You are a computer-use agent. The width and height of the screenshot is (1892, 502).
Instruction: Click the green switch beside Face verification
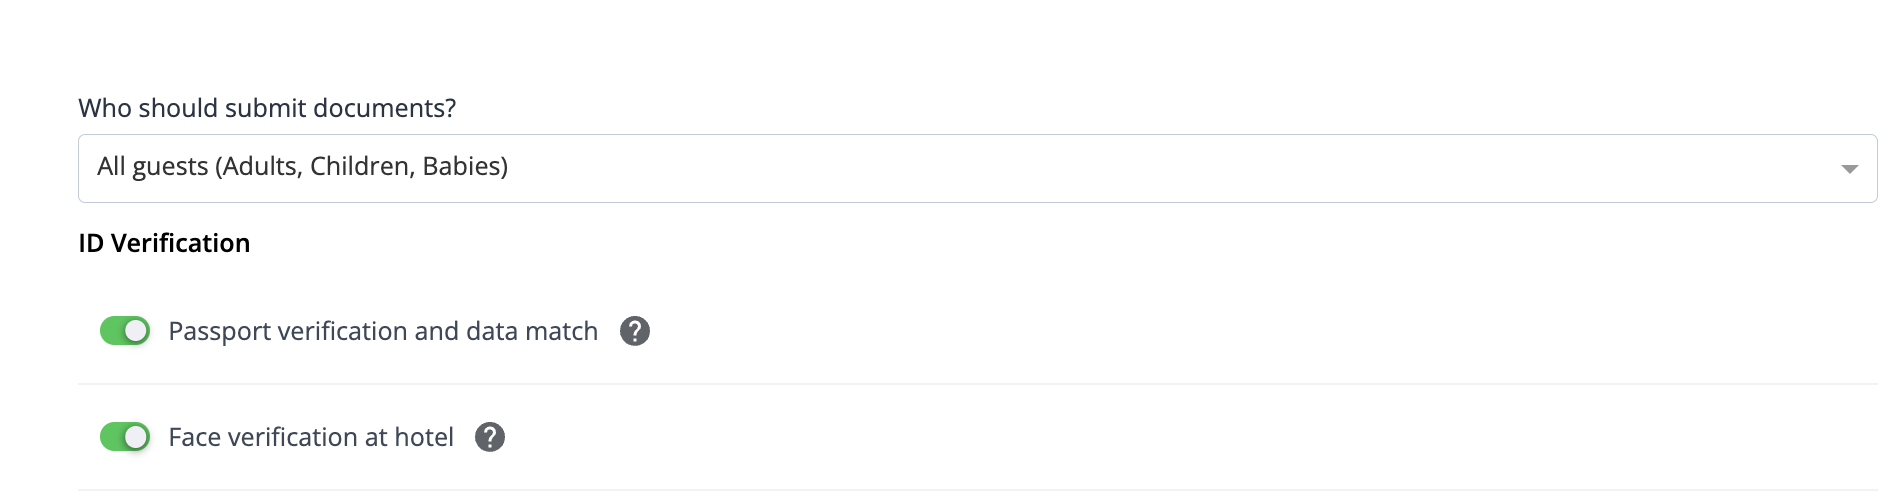pos(125,437)
